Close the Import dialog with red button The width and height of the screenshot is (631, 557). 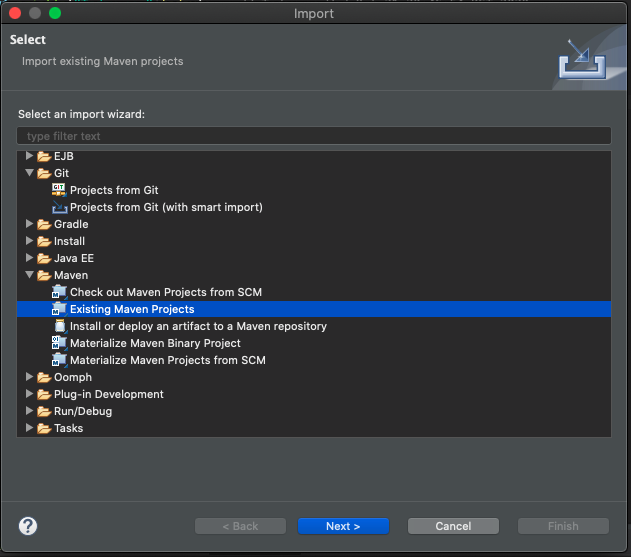coord(15,13)
